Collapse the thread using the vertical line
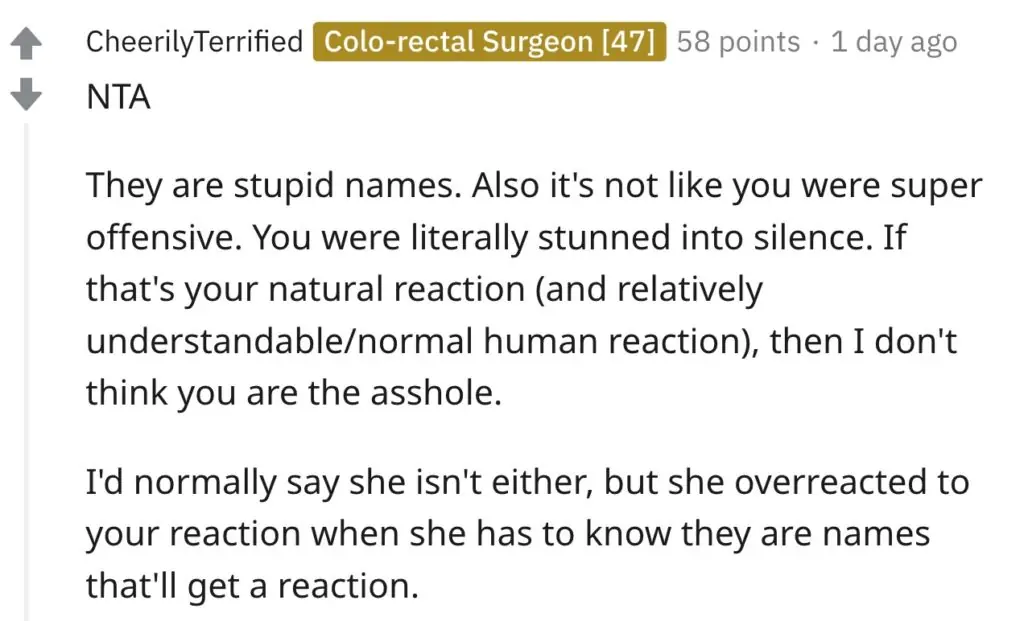The height and width of the screenshot is (621, 1024). [x=27, y=370]
